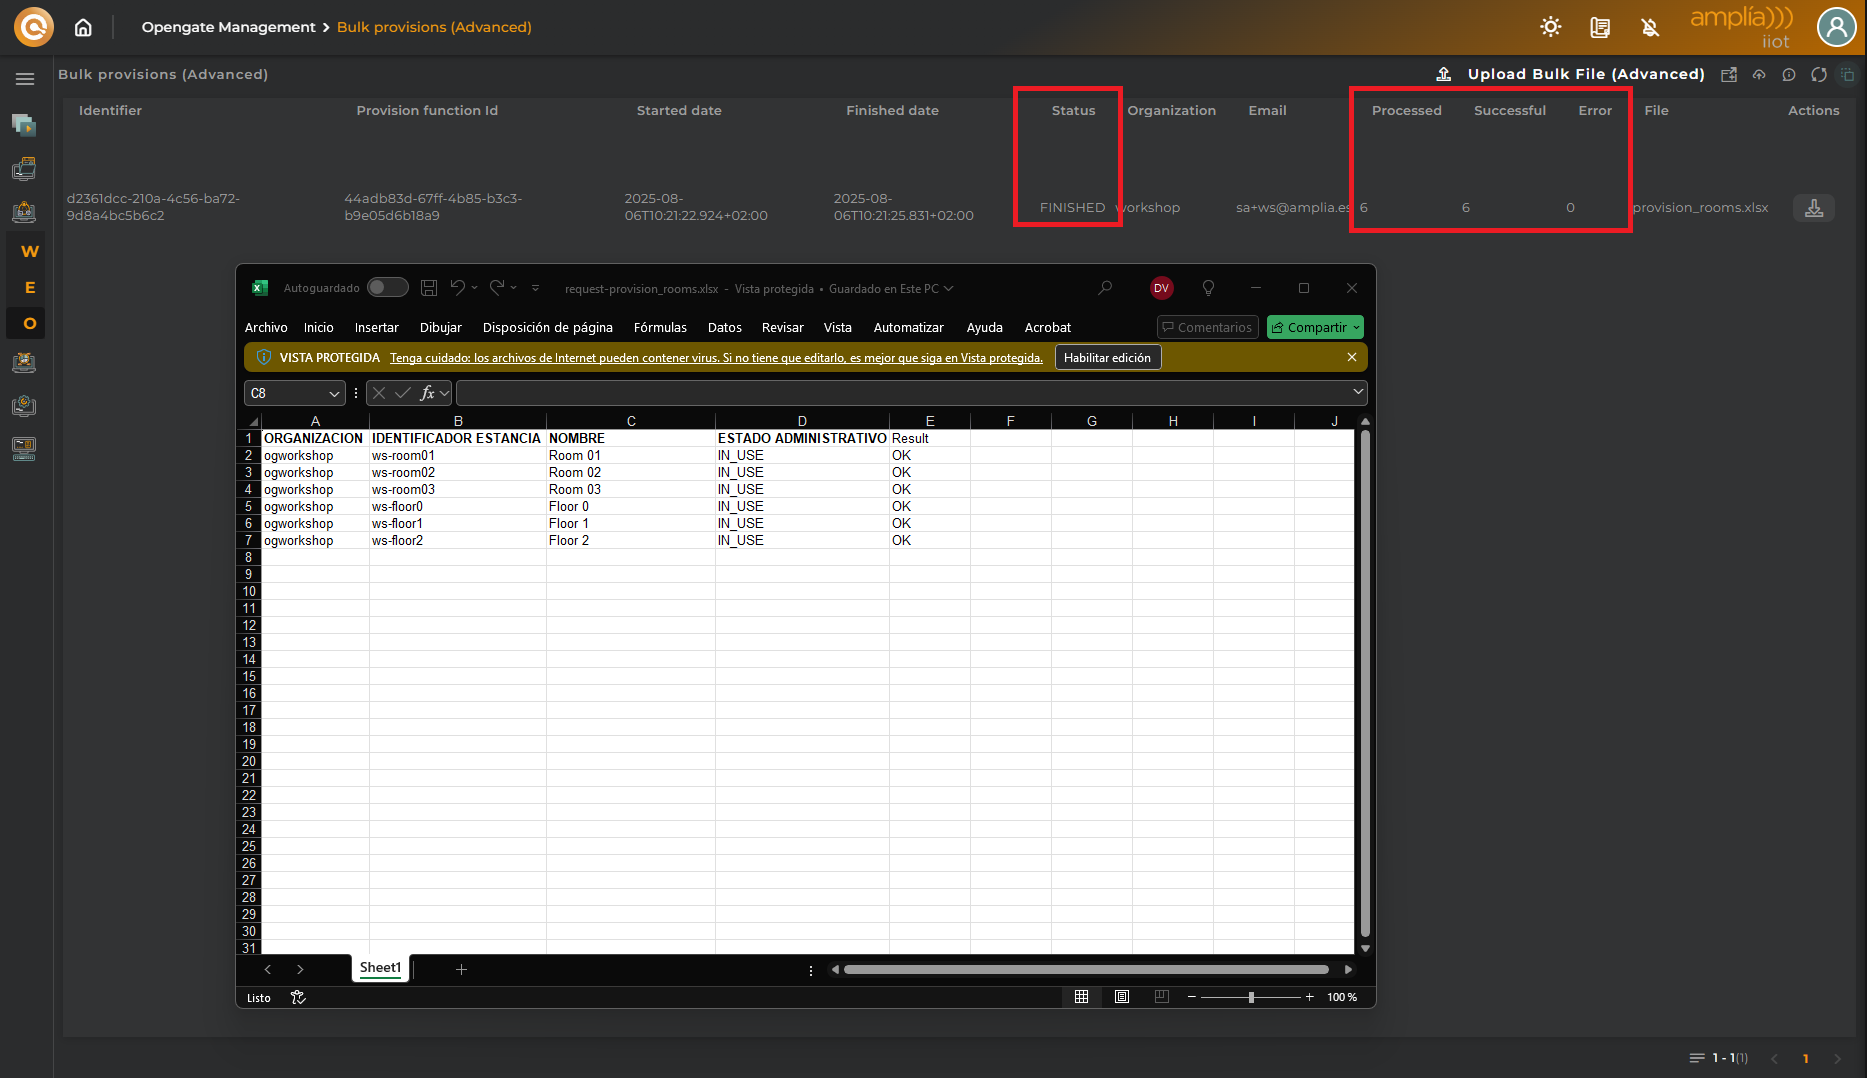Select the Sheet1 worksheet tab
Screen dimensions: 1867x1078
[380, 968]
